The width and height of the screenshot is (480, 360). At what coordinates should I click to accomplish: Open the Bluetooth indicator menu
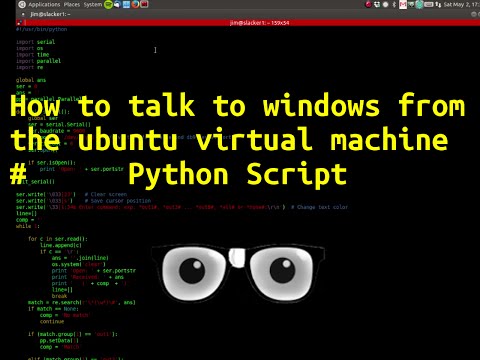[x=394, y=4]
